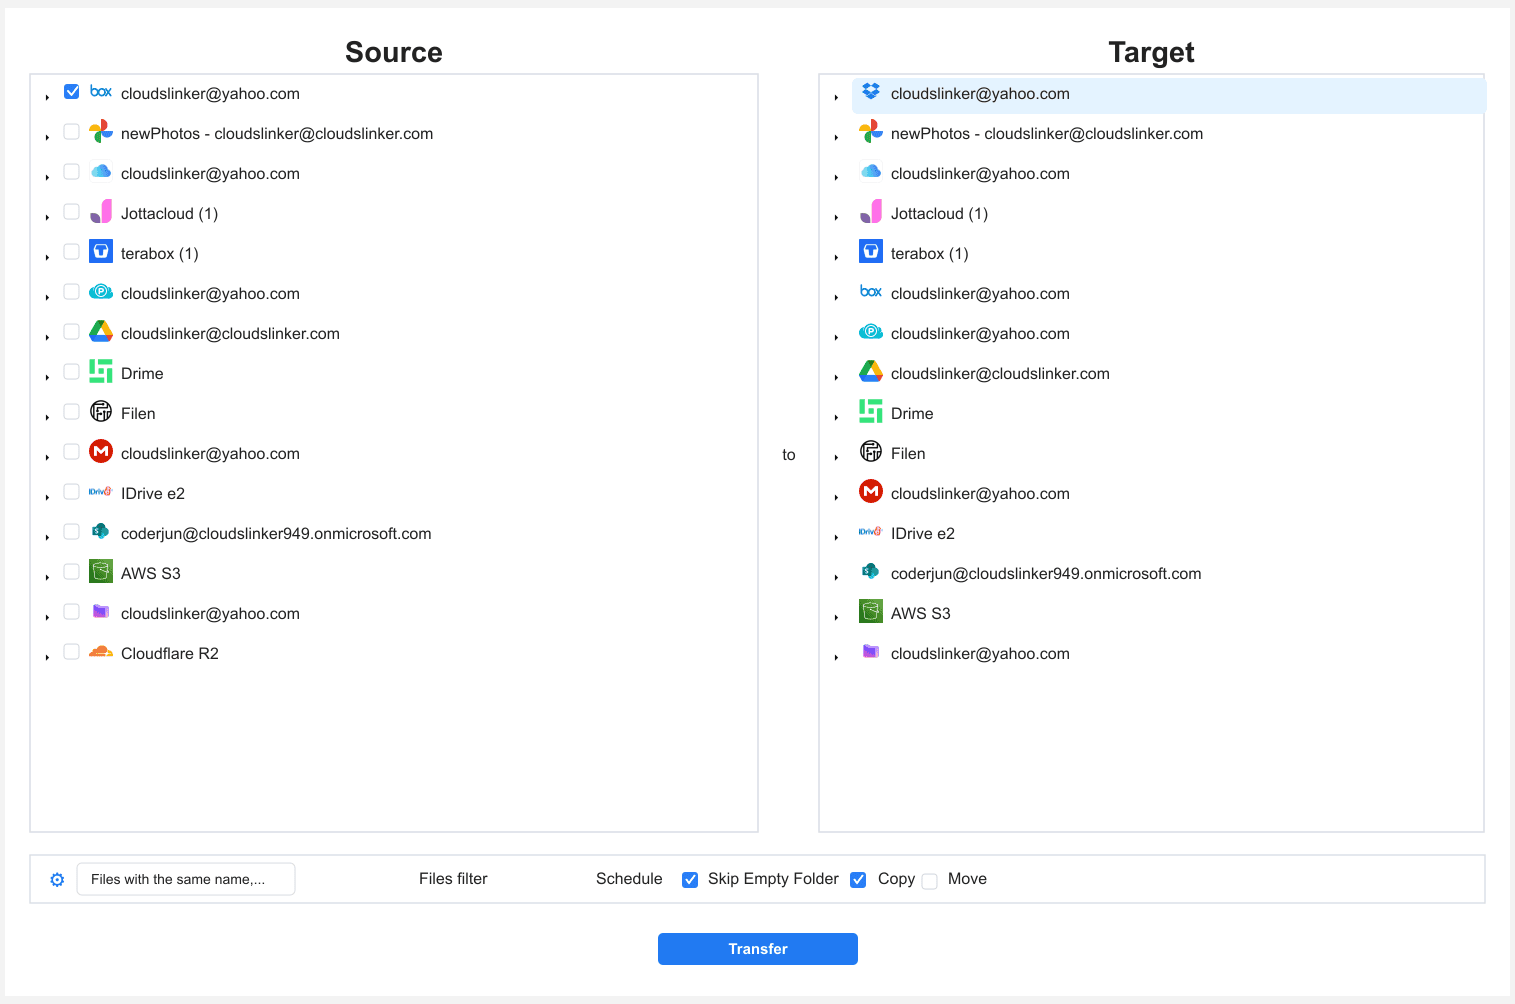Click the IDrive e2 icon in Source list
The width and height of the screenshot is (1515, 1004).
(101, 491)
